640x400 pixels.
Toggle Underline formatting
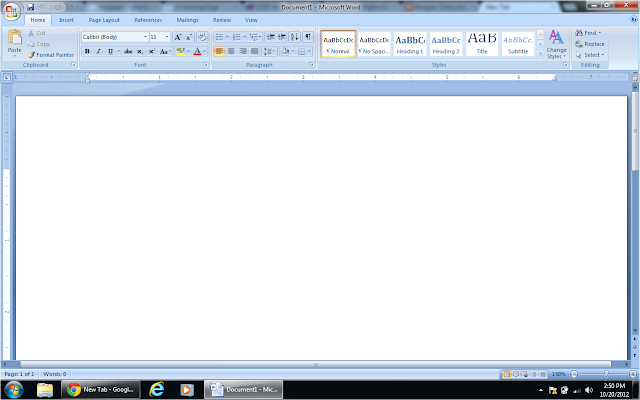(x=110, y=51)
